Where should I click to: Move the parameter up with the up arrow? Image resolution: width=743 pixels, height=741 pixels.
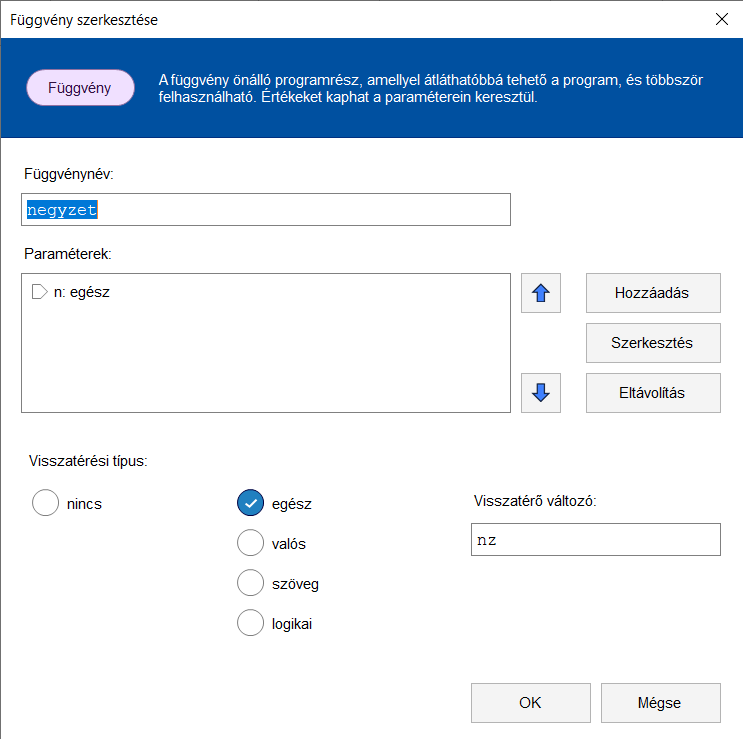[541, 294]
